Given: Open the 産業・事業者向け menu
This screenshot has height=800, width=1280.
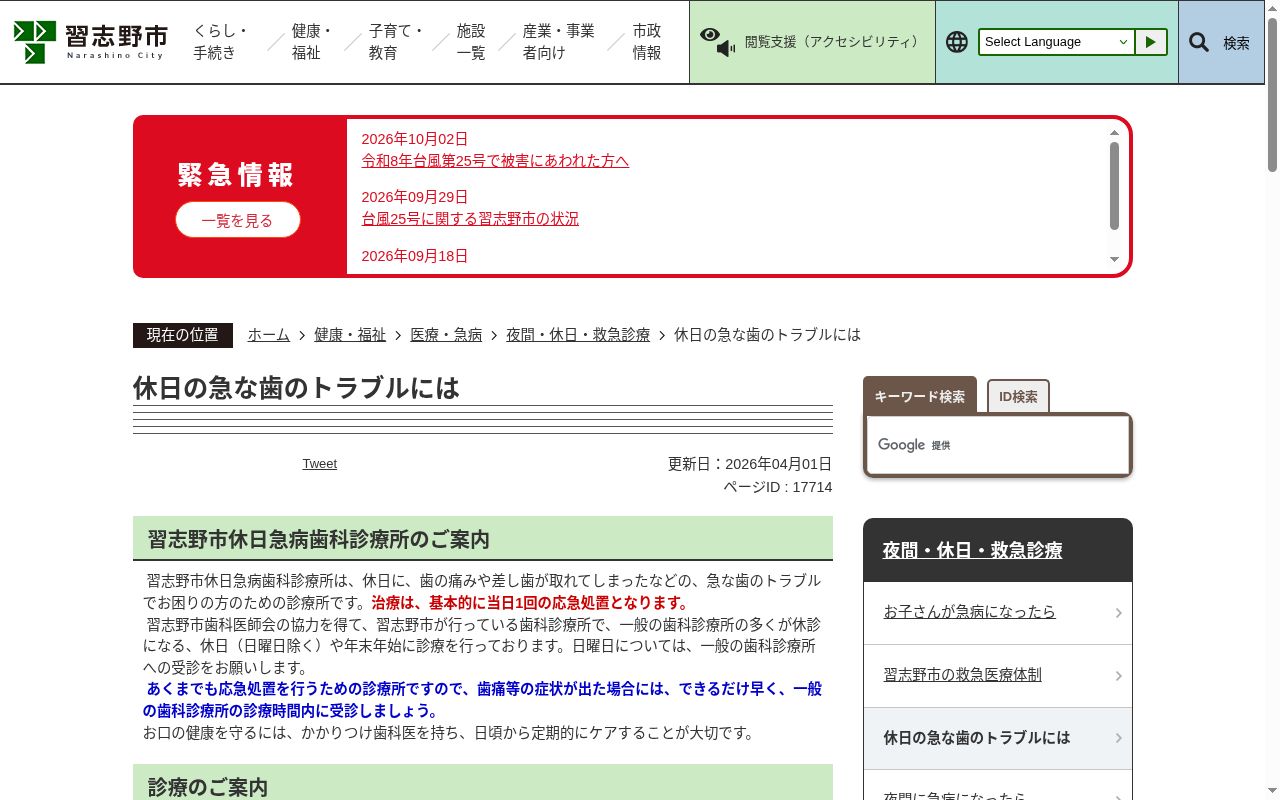Looking at the screenshot, I should click(558, 42).
